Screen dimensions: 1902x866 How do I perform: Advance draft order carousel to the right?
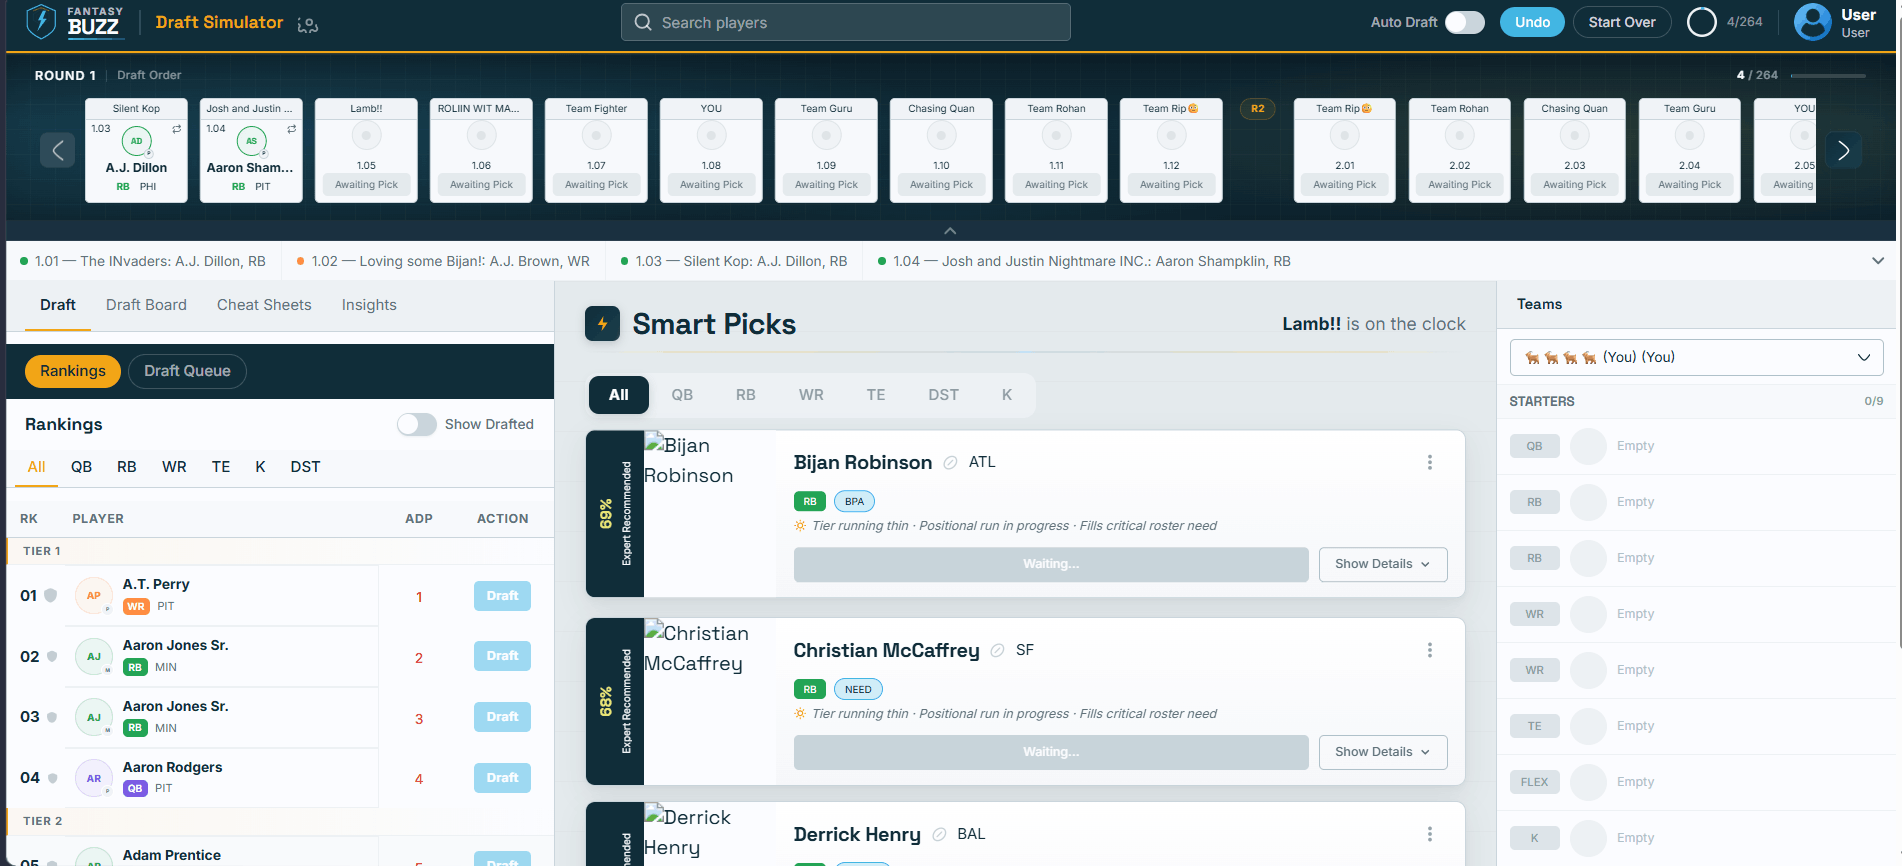pyautogui.click(x=1843, y=150)
